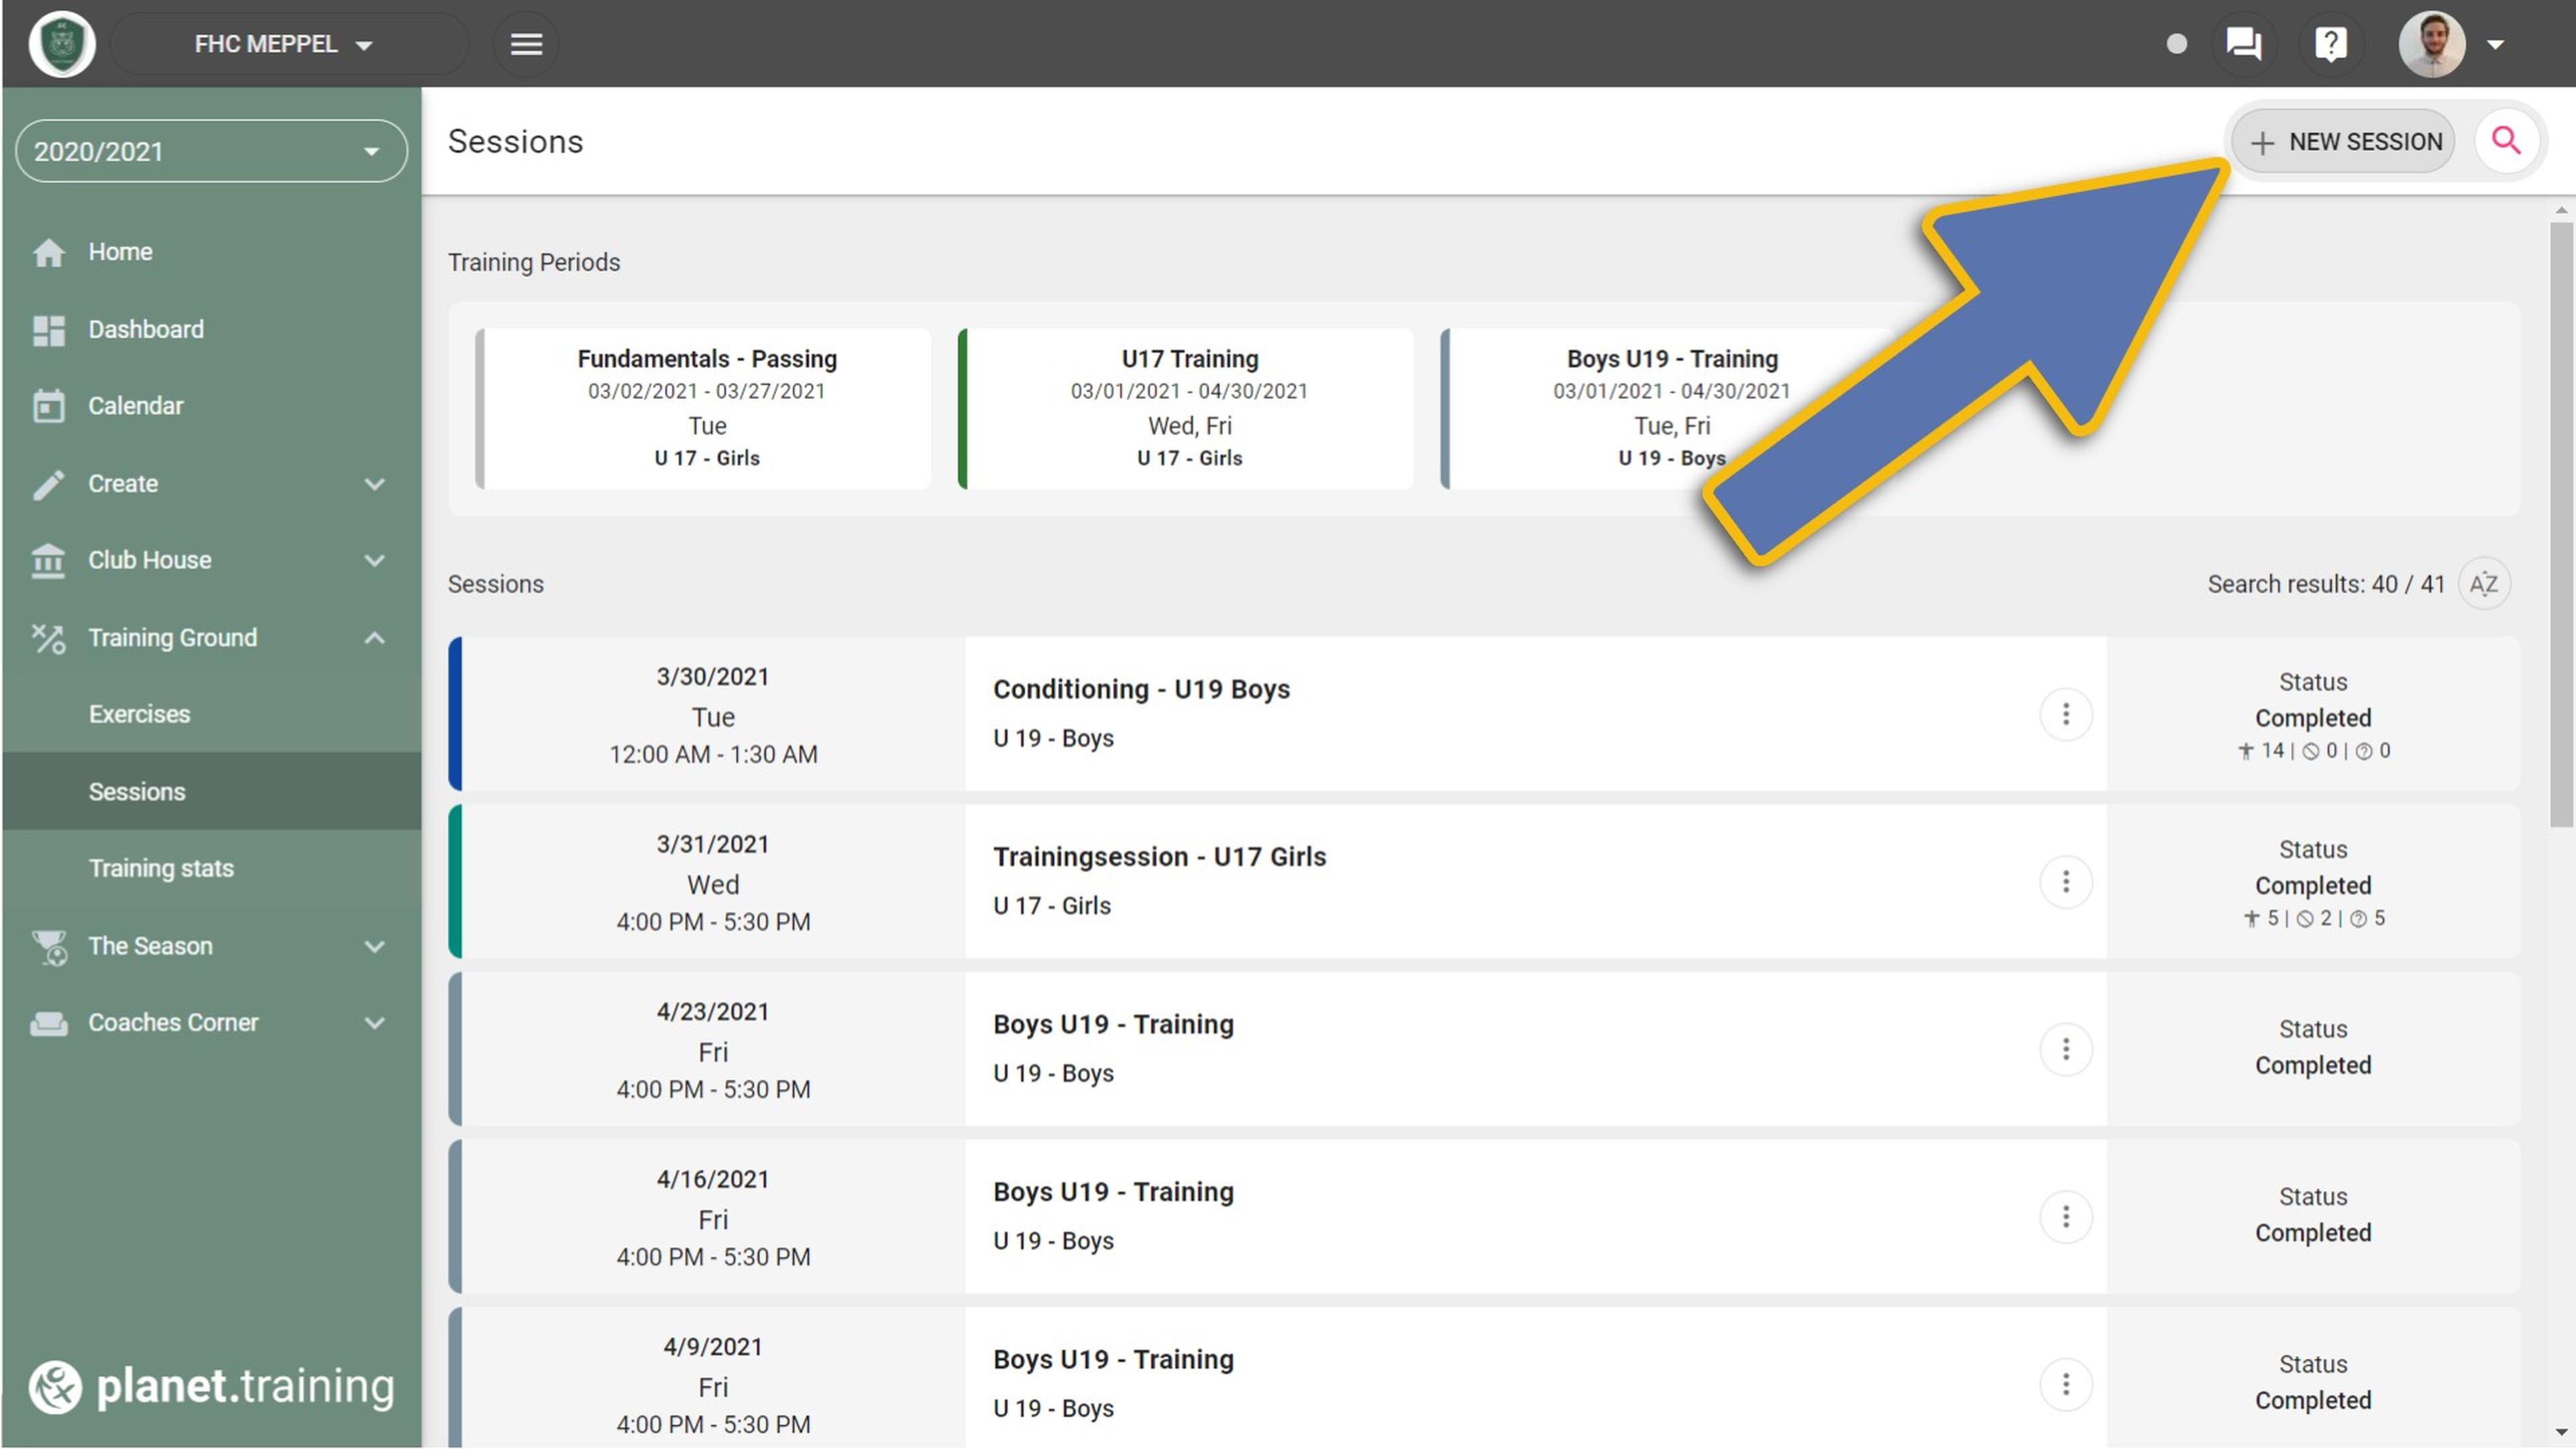Viewport: 2576px width, 1449px height.
Task: Expand the Club House section
Action: pos(211,560)
